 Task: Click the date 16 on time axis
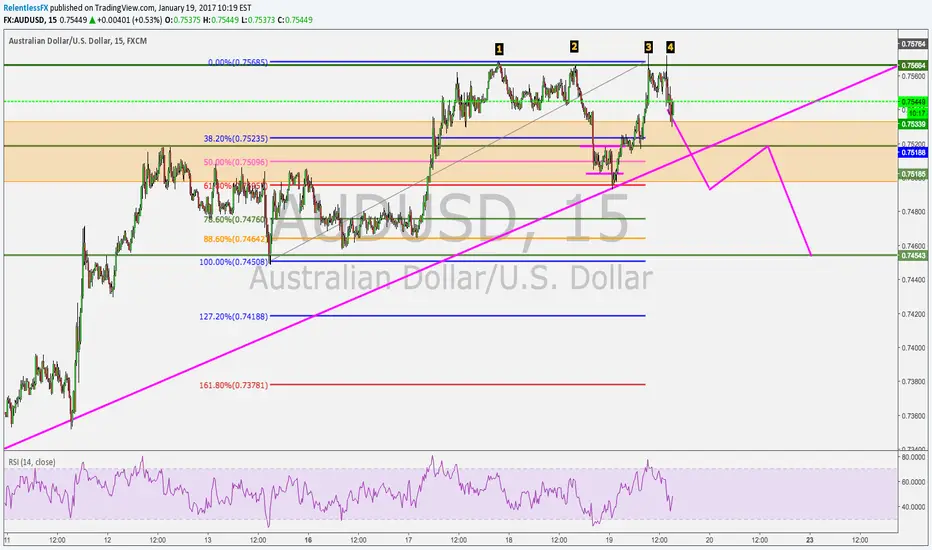click(308, 540)
